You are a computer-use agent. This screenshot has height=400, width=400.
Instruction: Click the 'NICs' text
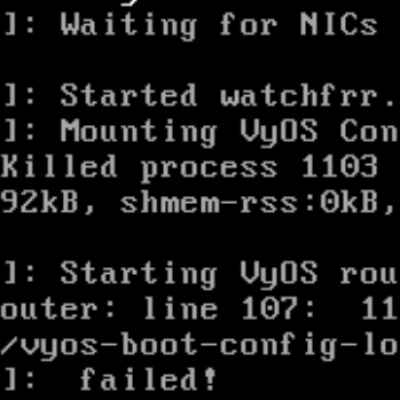339,24
